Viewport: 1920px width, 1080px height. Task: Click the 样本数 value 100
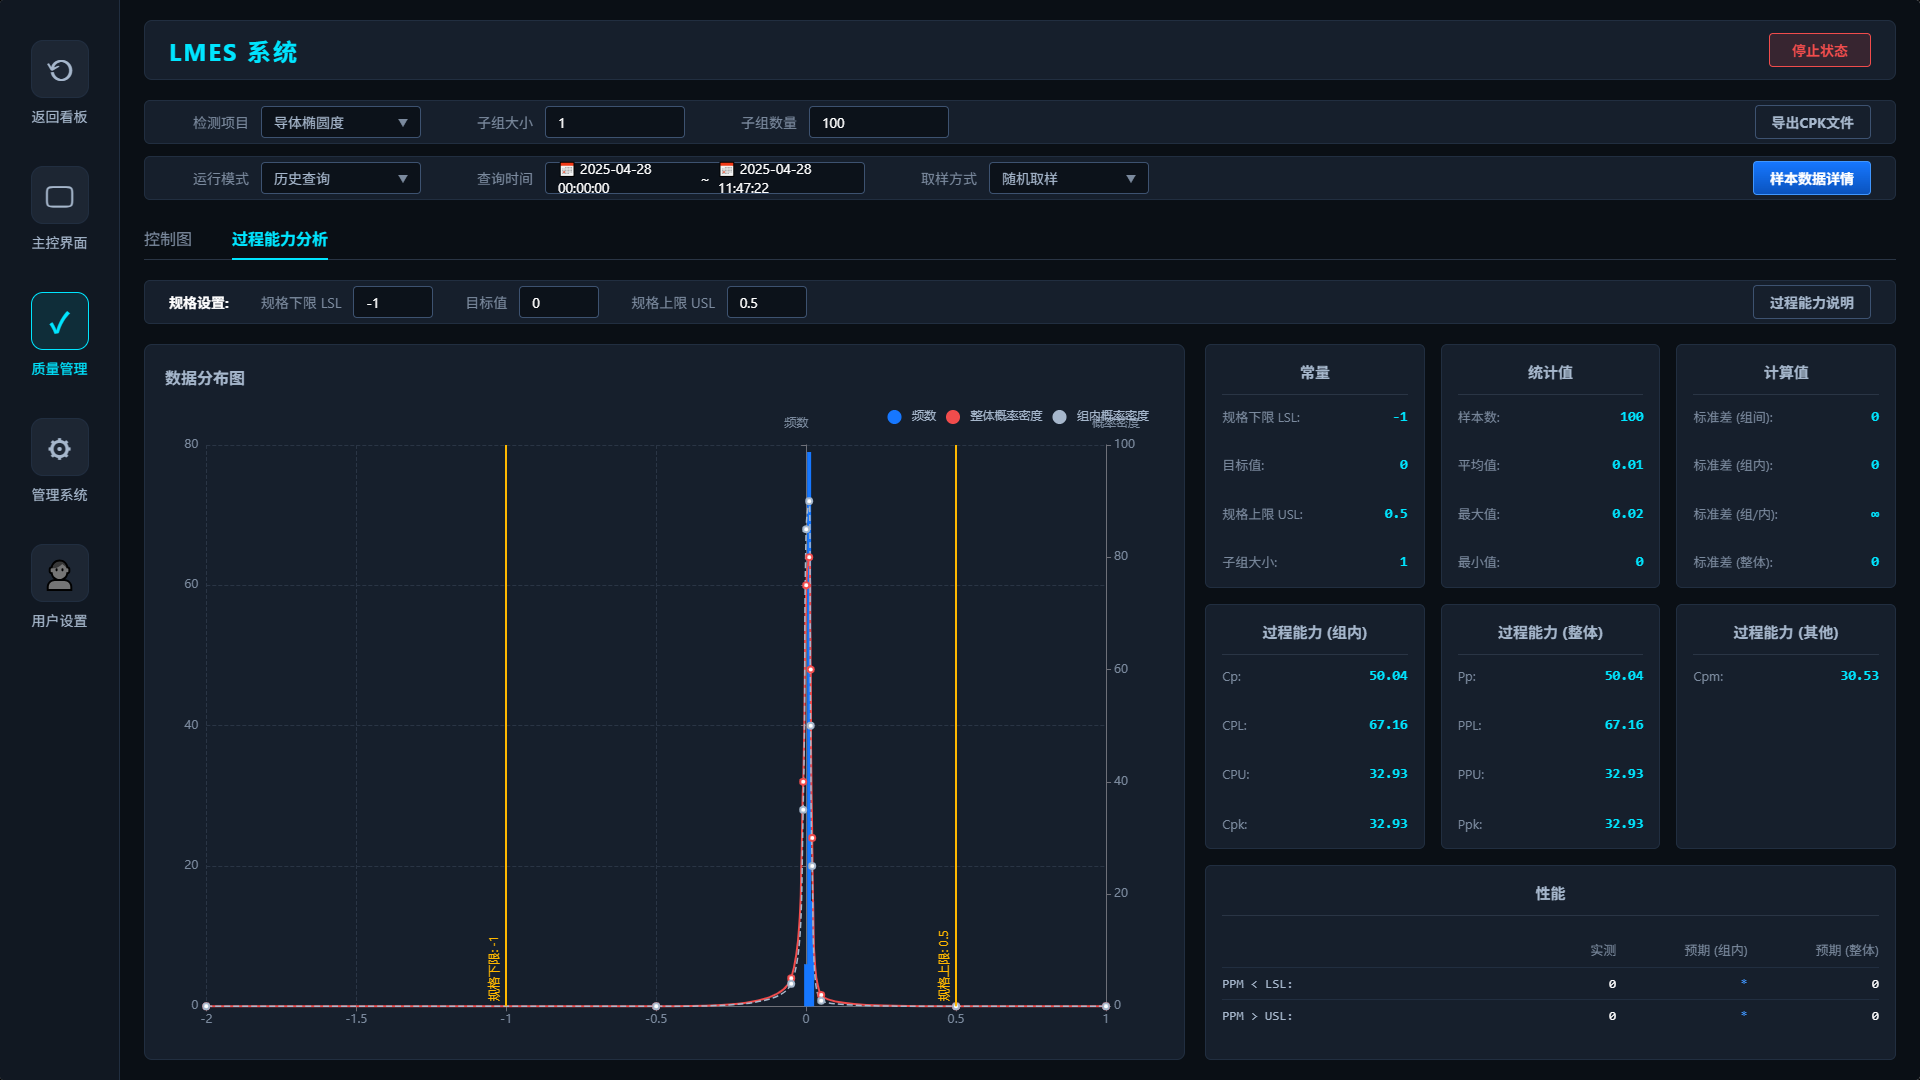[x=1632, y=417]
